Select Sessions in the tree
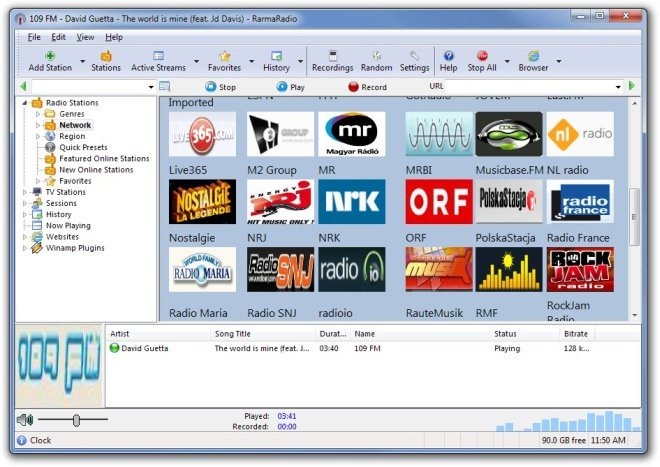660x467 pixels. (x=61, y=203)
